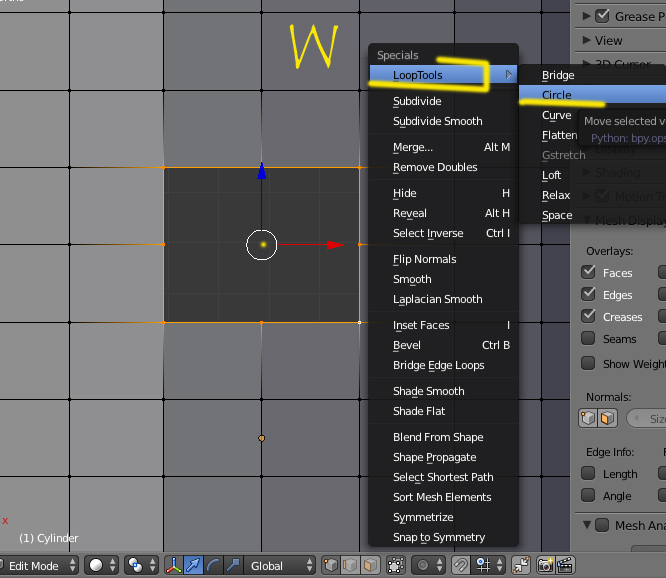Click the Hide menu entry
The image size is (666, 578).
443,193
